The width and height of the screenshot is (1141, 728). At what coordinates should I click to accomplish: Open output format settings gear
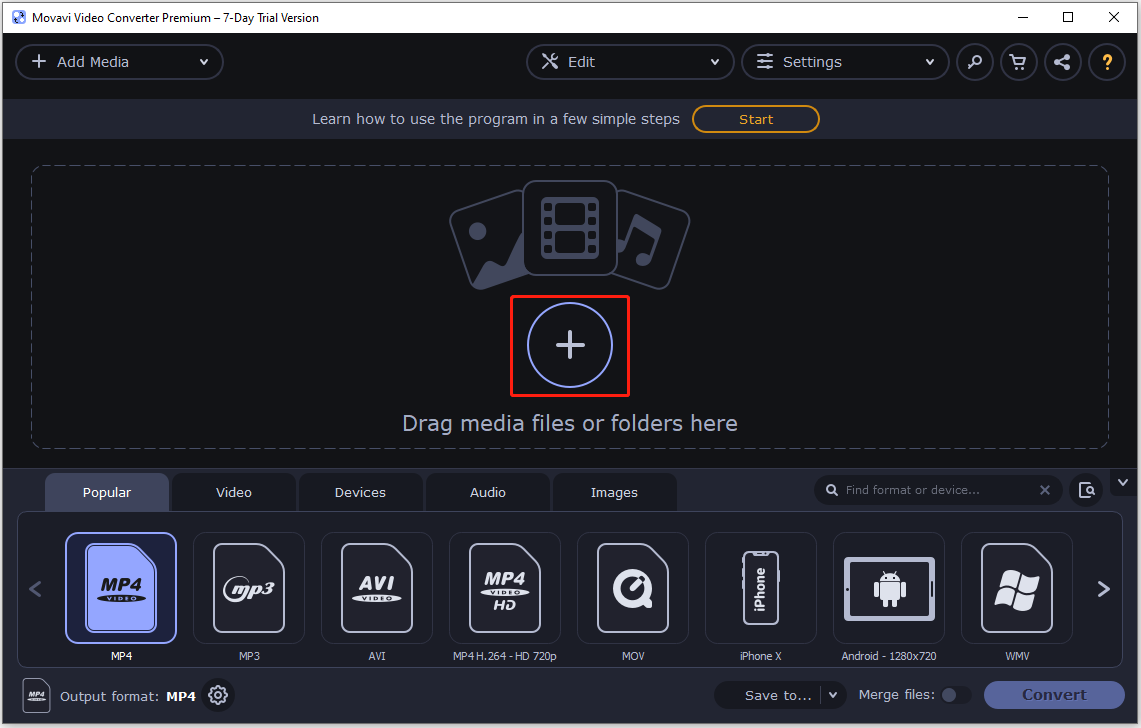218,695
